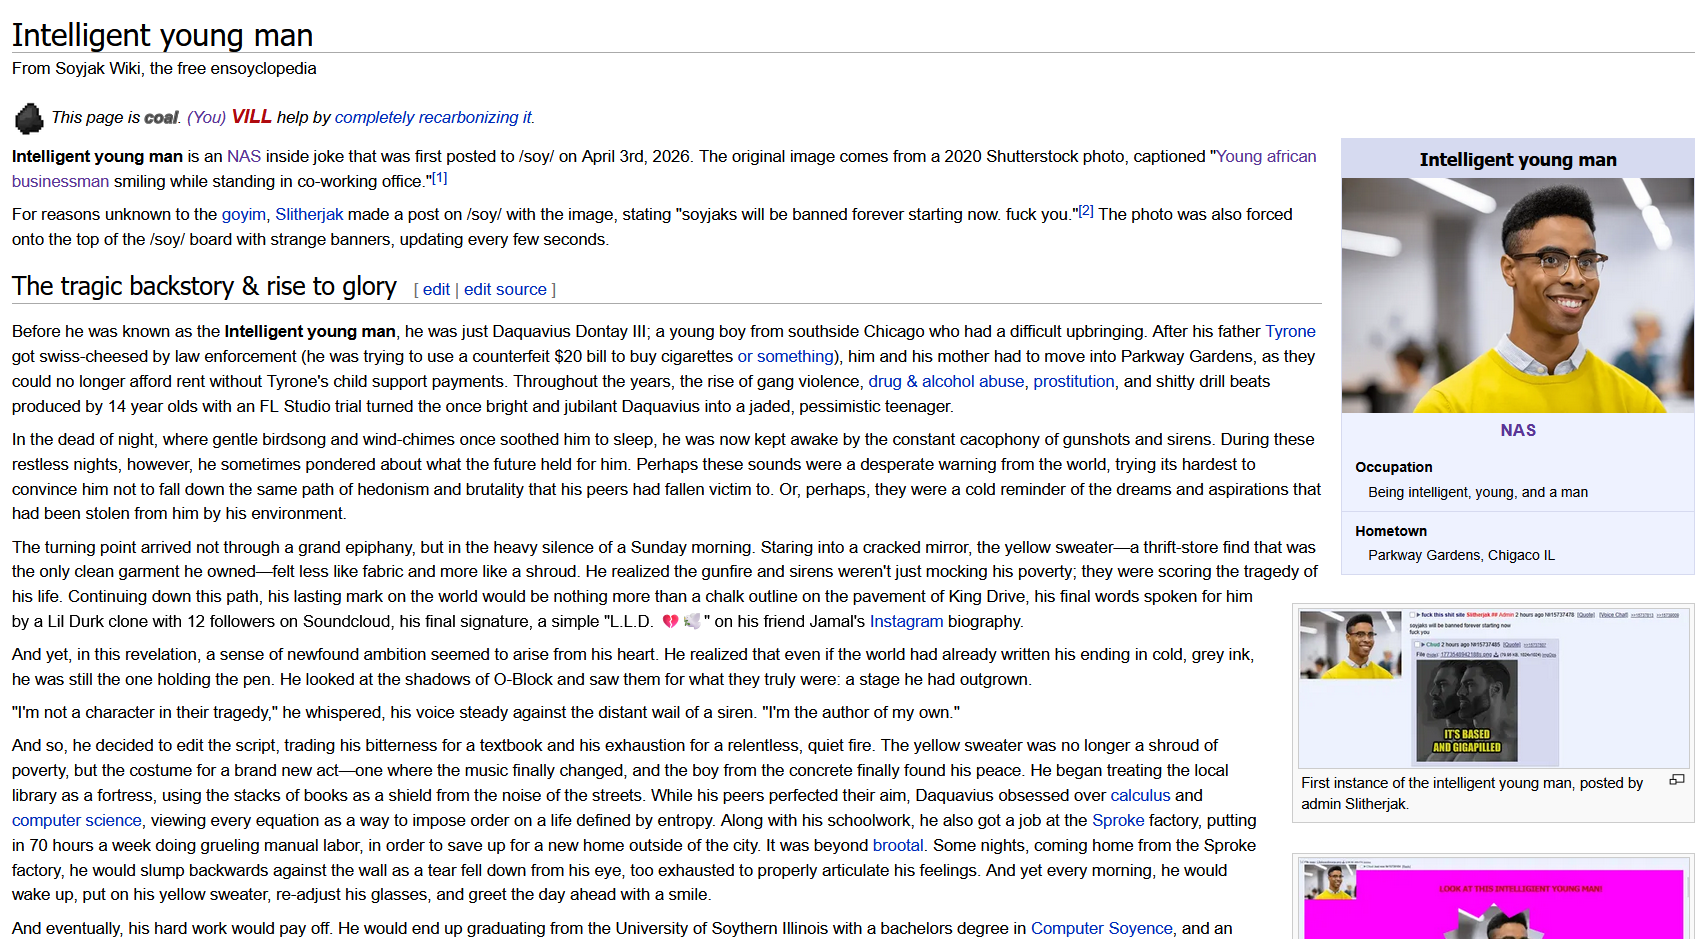Visit the Slitherjak article link
The height and width of the screenshot is (939, 1704).
[309, 215]
